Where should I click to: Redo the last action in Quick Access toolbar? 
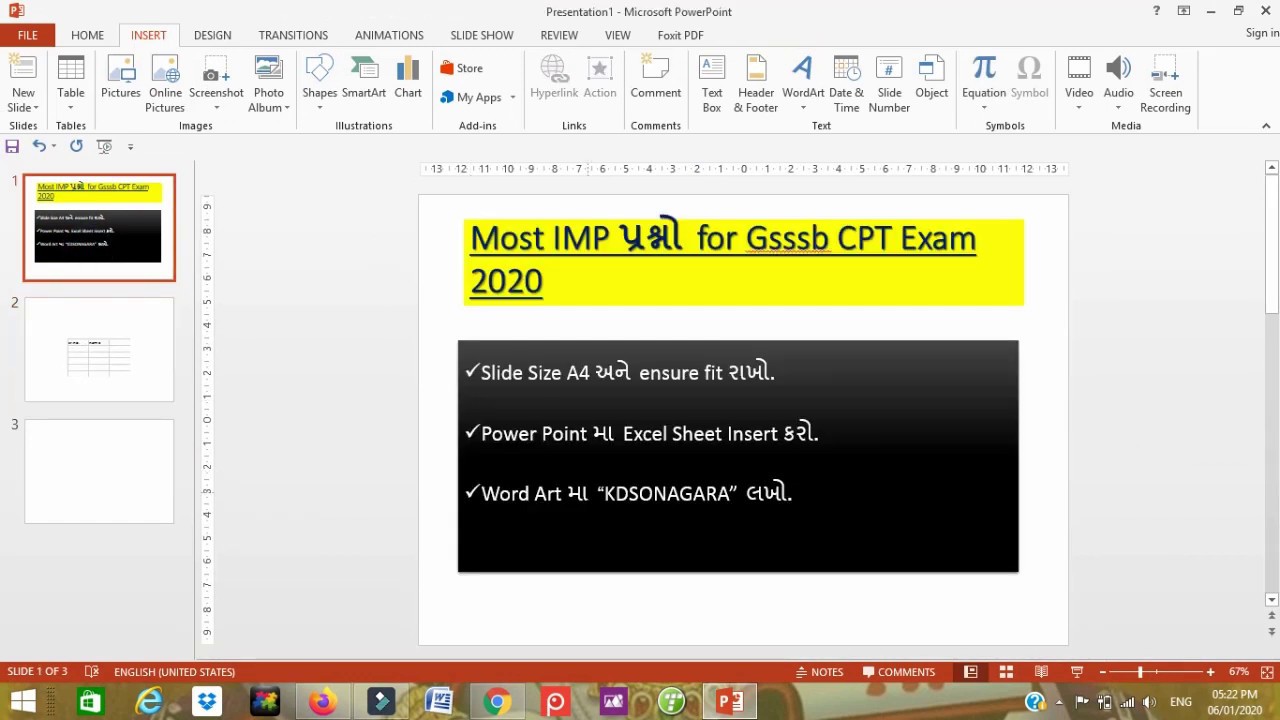[x=76, y=146]
